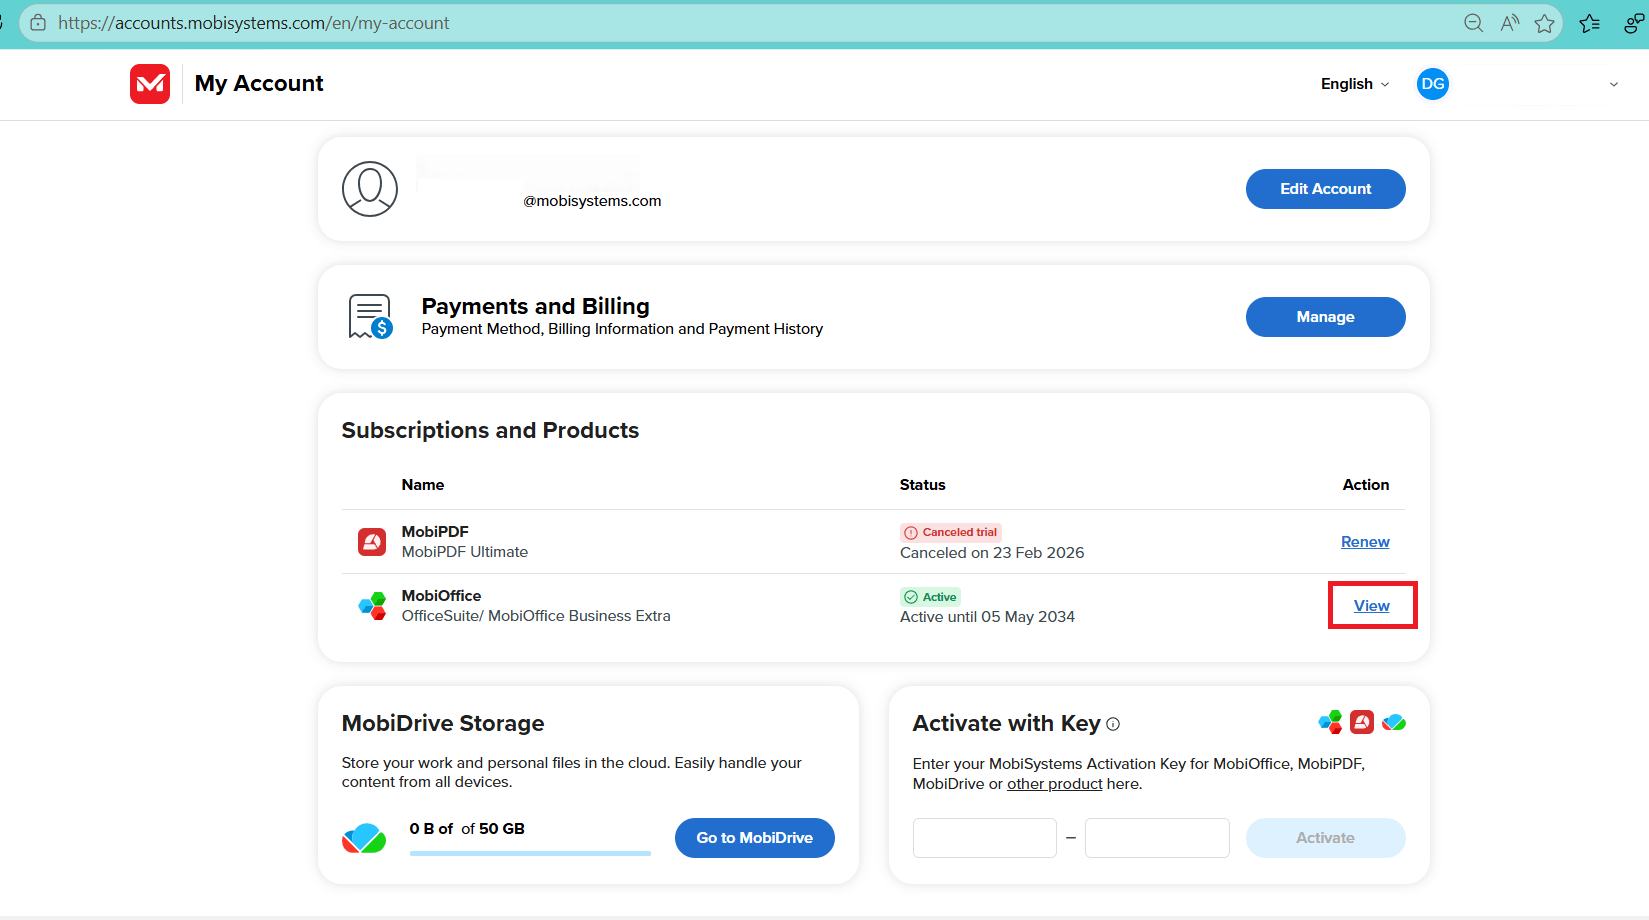Open the other product link
This screenshot has width=1649, height=920.
click(1055, 784)
